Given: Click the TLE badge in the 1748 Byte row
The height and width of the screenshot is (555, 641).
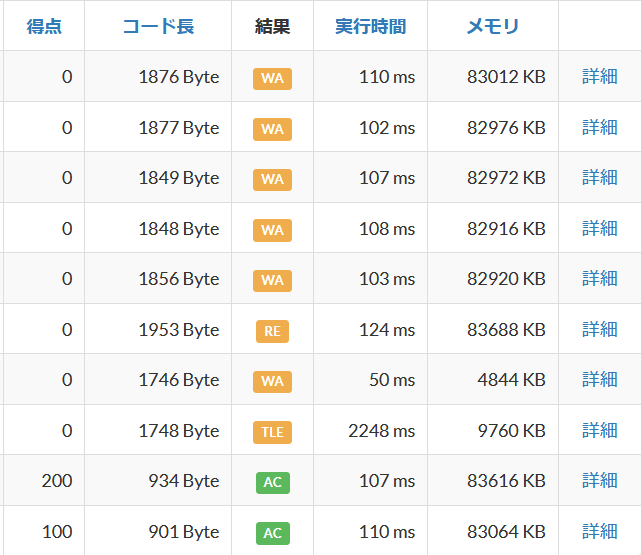Looking at the screenshot, I should click(x=272, y=432).
